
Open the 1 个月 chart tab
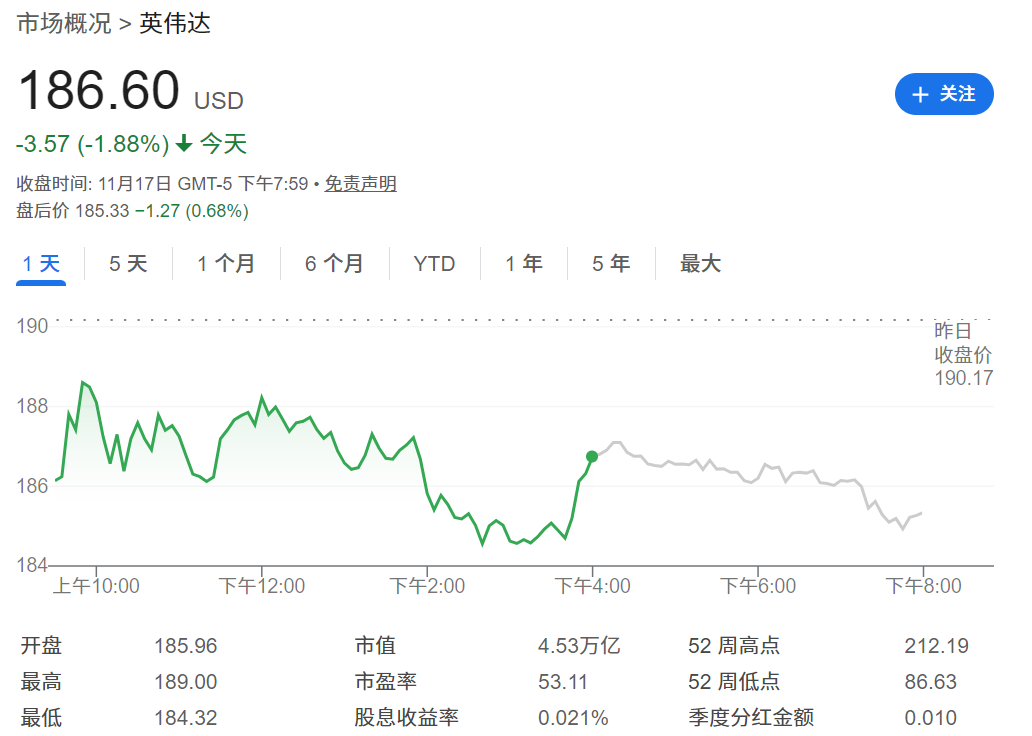[226, 263]
